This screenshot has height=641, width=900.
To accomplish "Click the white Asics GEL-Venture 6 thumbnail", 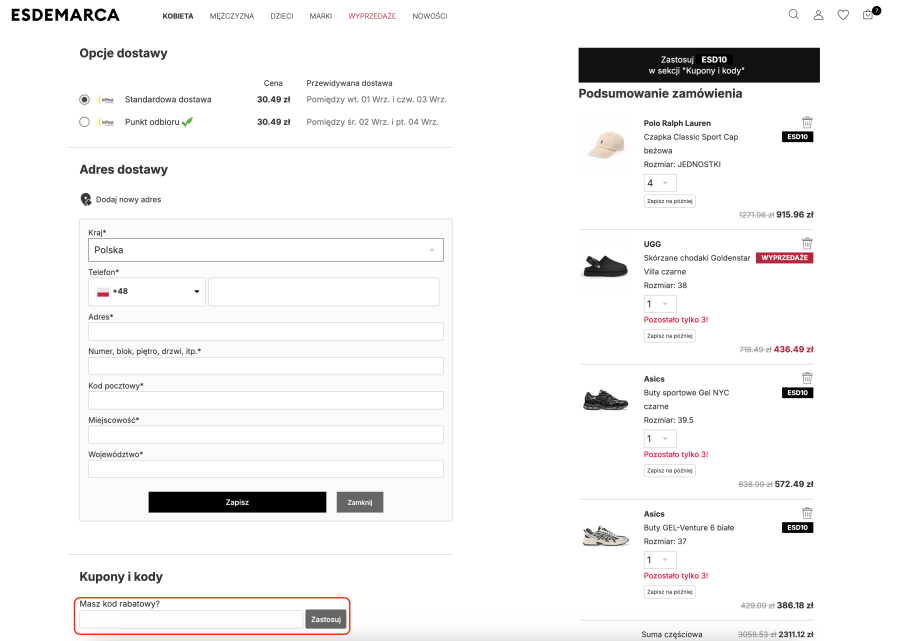I will point(606,536).
